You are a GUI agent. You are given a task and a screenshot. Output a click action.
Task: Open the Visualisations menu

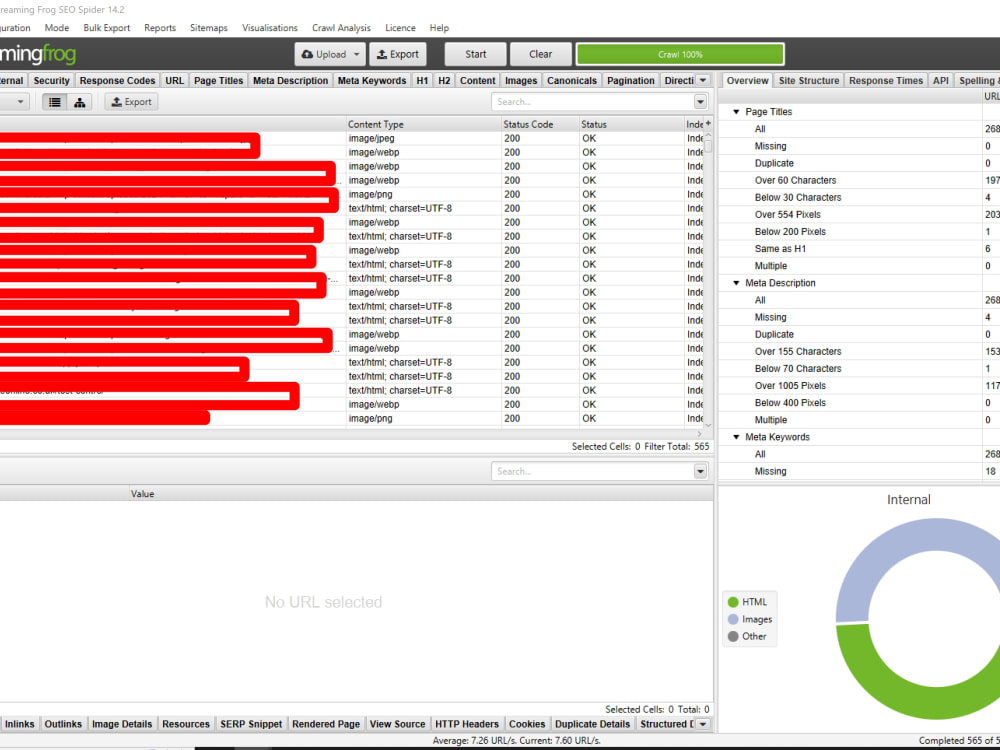270,28
